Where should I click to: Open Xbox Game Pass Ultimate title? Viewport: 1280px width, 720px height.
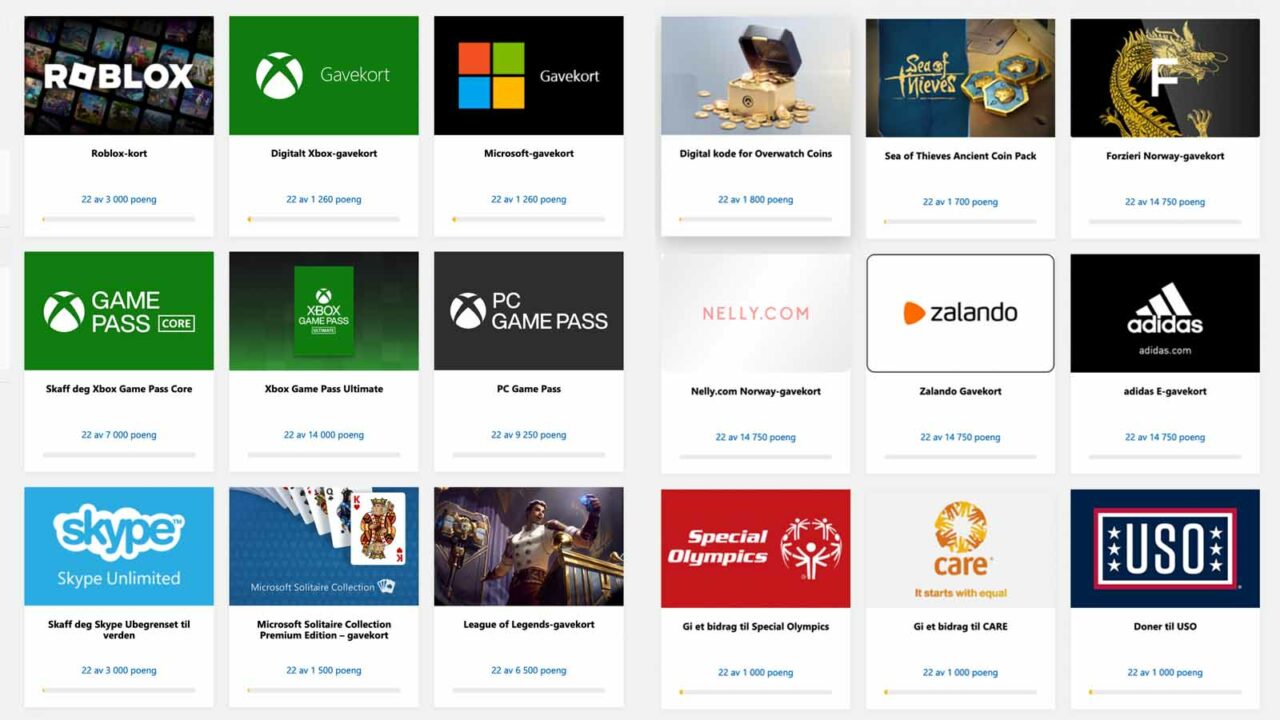click(324, 389)
